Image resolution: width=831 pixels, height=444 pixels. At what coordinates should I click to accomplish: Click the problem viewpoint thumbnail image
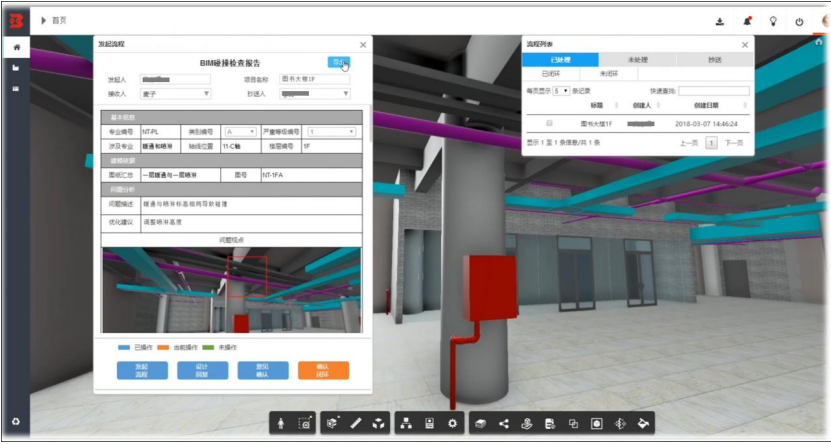click(232, 290)
